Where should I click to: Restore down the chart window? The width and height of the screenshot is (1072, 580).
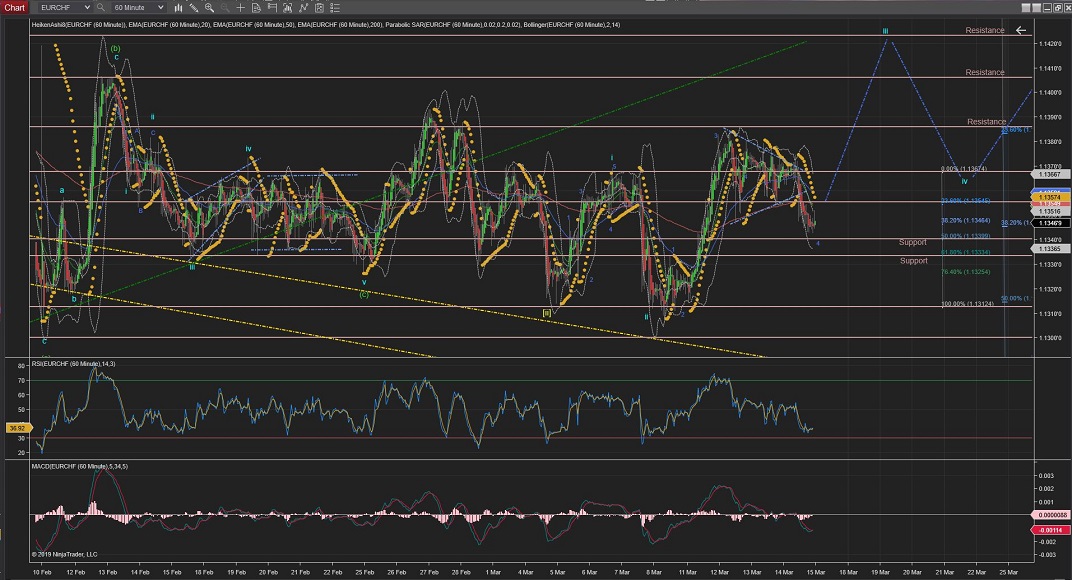click(x=1057, y=8)
